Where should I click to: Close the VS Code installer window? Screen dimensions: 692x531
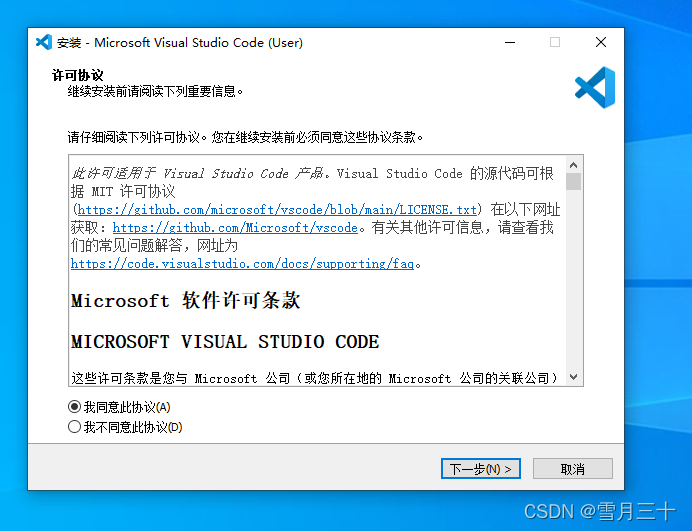(x=601, y=42)
